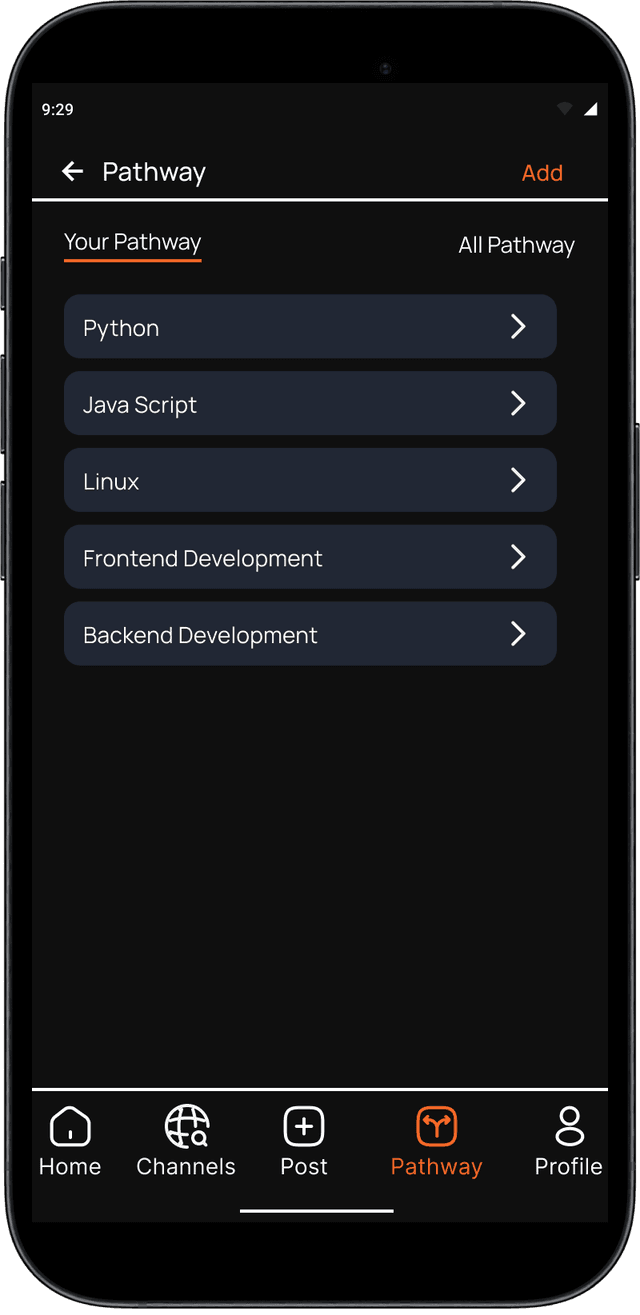Tap the back arrow icon
The image size is (640, 1315).
tap(72, 171)
